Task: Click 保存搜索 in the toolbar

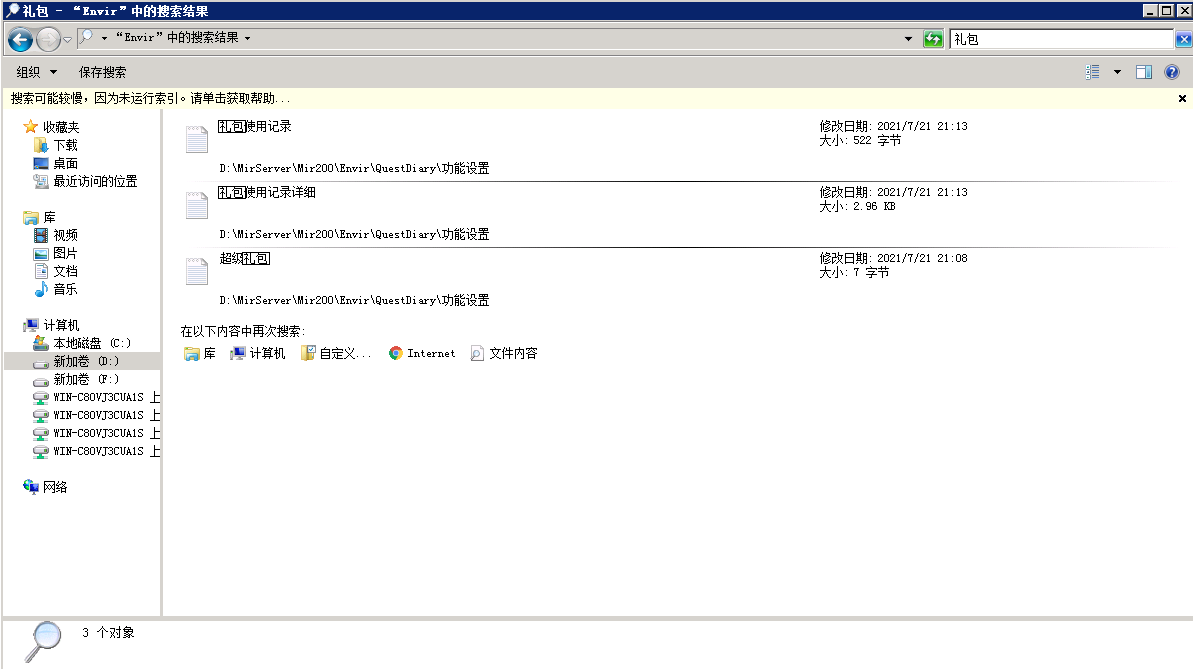Action: pos(103,72)
